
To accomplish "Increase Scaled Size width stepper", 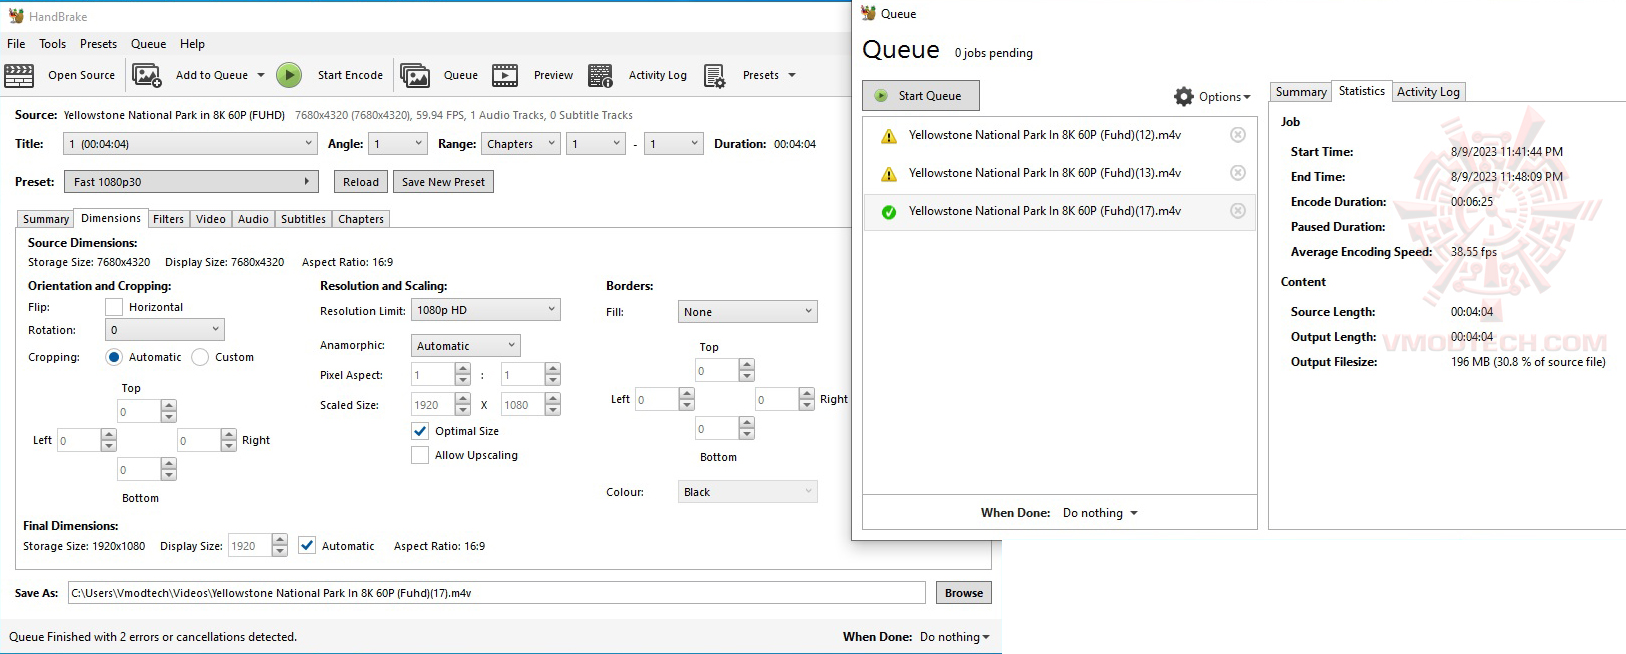I will [x=462, y=399].
